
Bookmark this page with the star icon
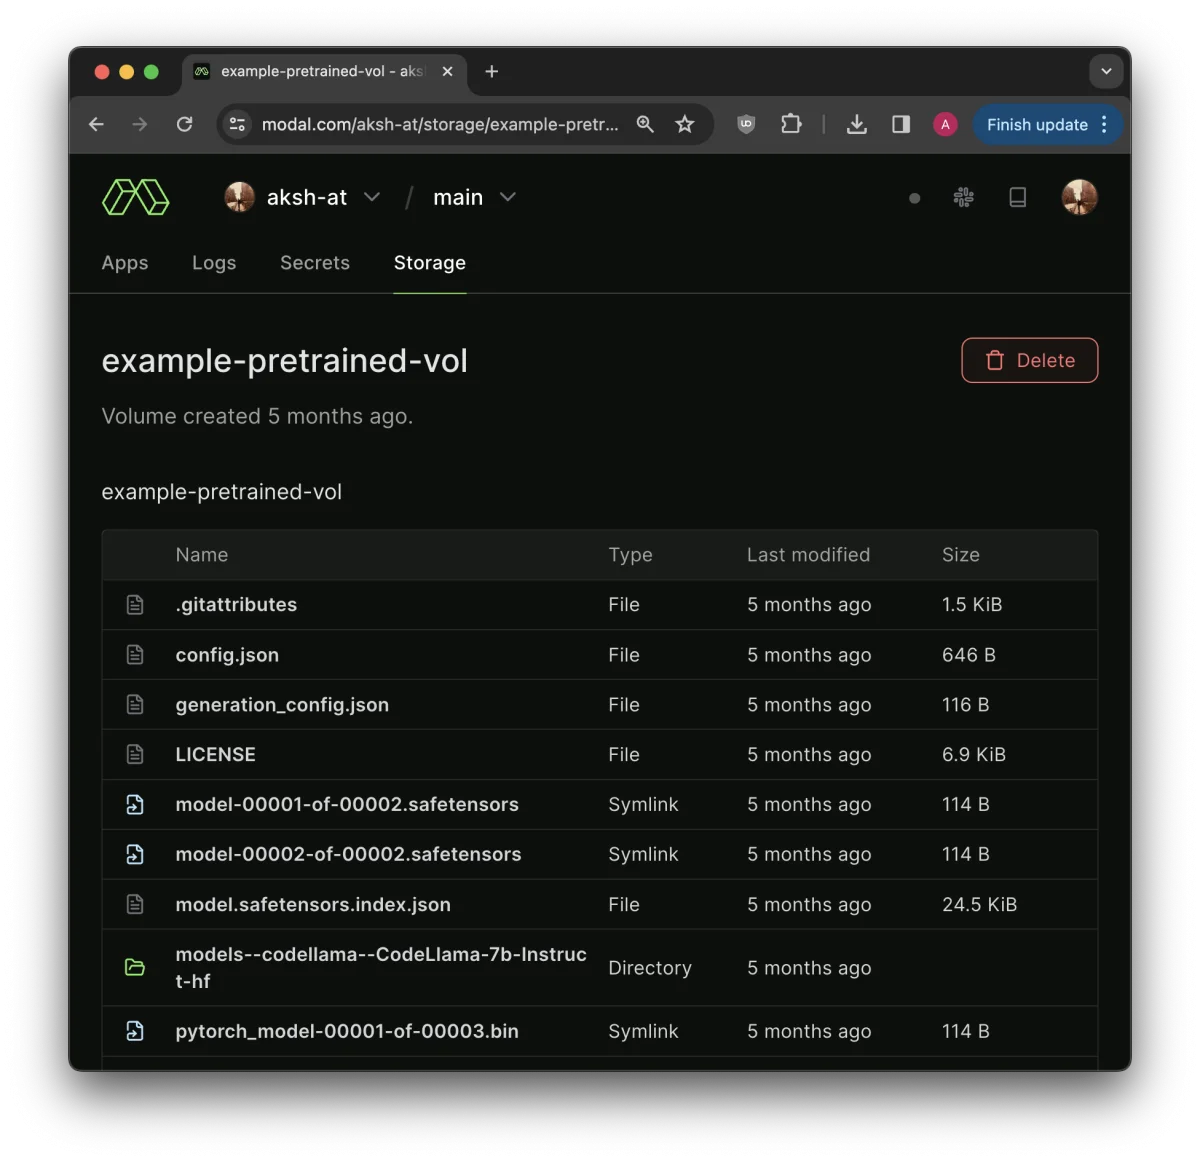[685, 124]
